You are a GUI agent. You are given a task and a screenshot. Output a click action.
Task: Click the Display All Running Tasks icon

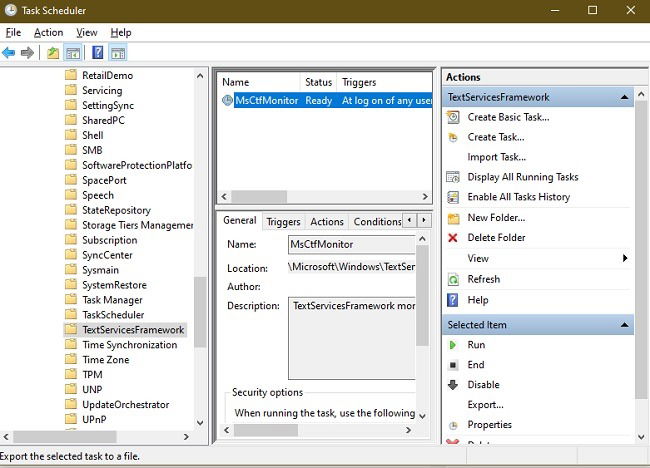pos(453,177)
